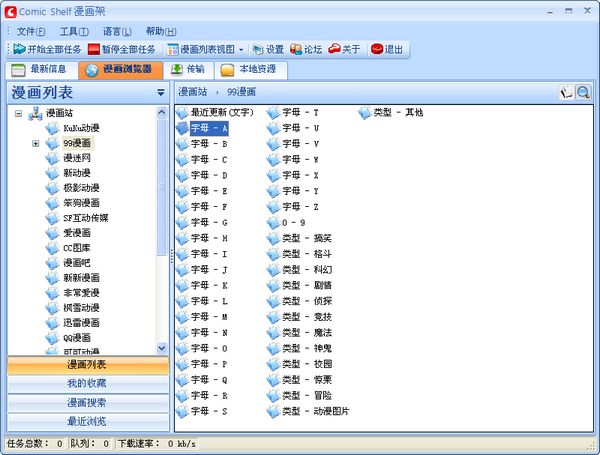600x455 pixels.
Task: Click the 字母 - A folder icon
Action: (183, 128)
